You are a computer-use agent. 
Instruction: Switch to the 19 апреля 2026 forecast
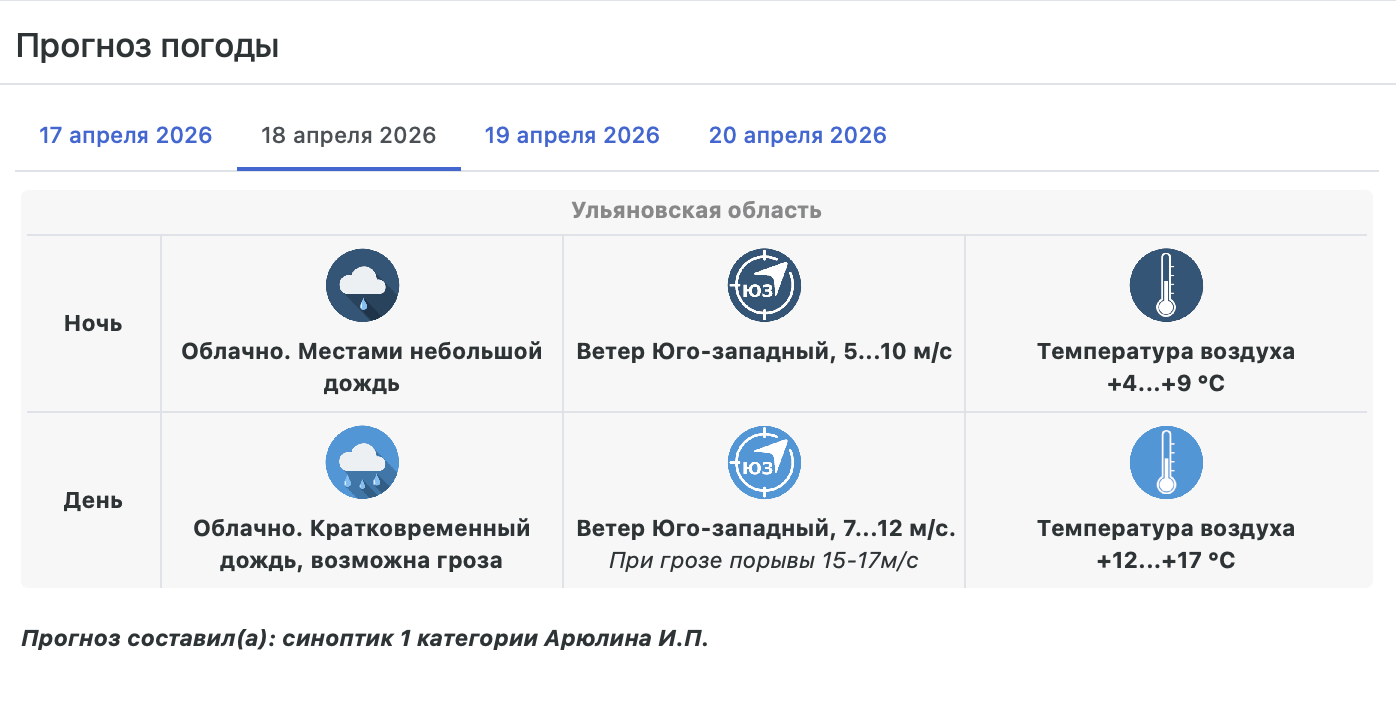[572, 136]
